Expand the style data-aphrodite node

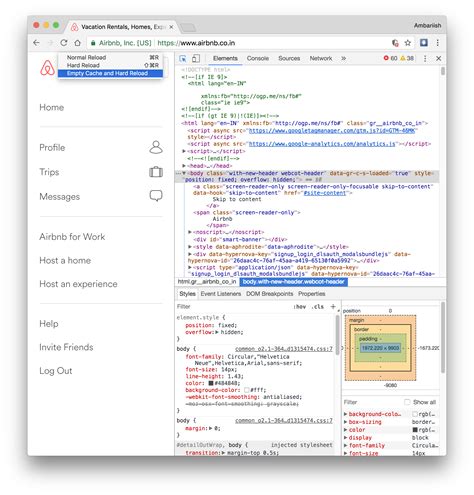(x=190, y=247)
